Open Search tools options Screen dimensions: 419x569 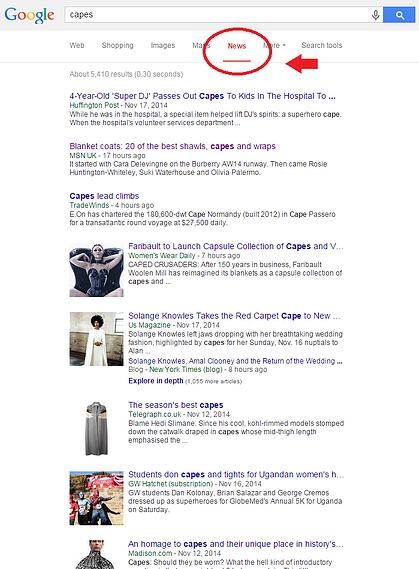322,45
